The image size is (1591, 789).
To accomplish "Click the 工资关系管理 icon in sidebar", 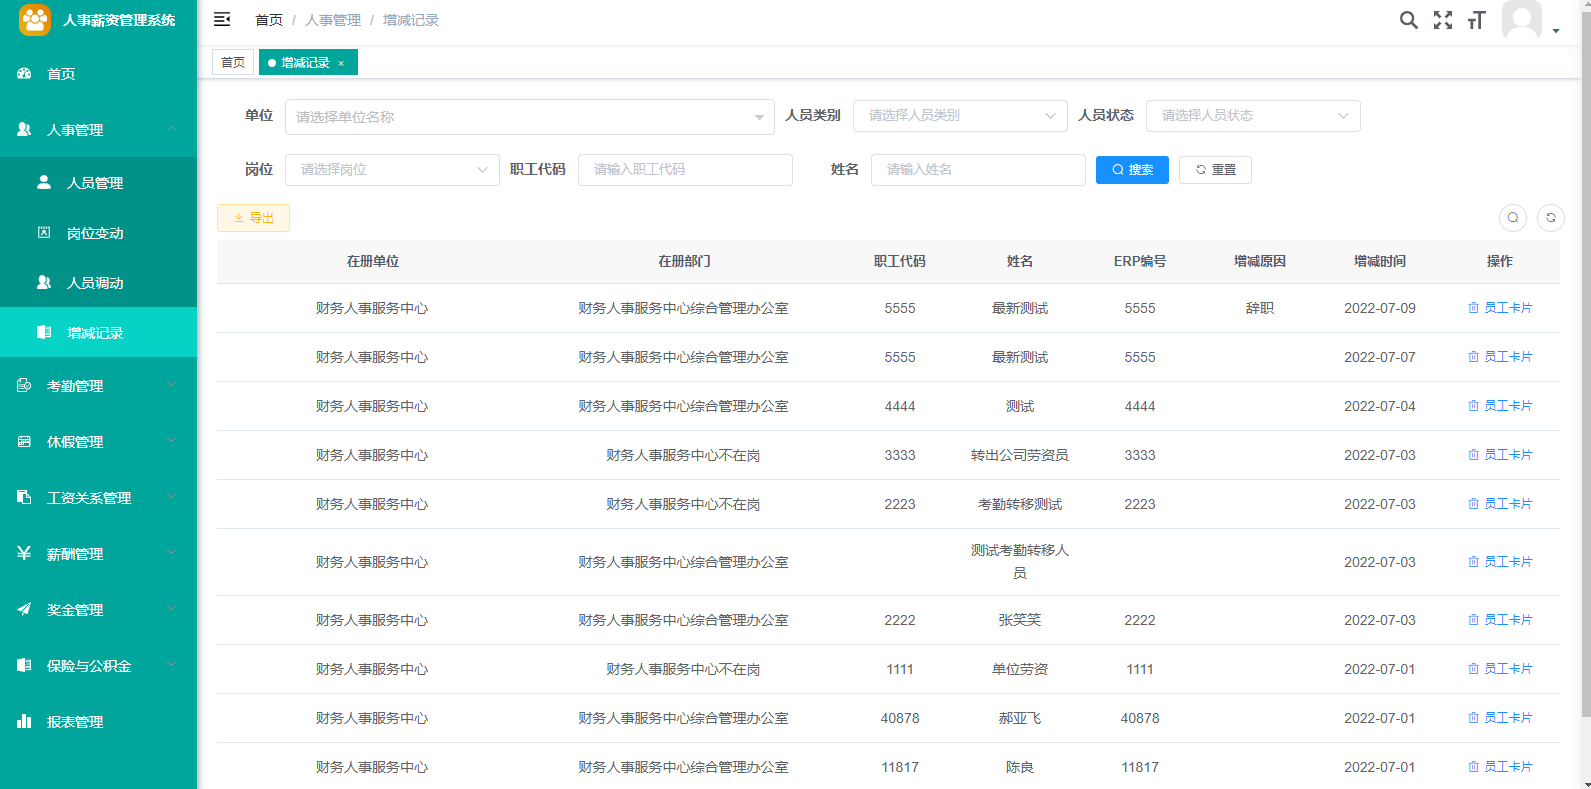I will (x=24, y=498).
